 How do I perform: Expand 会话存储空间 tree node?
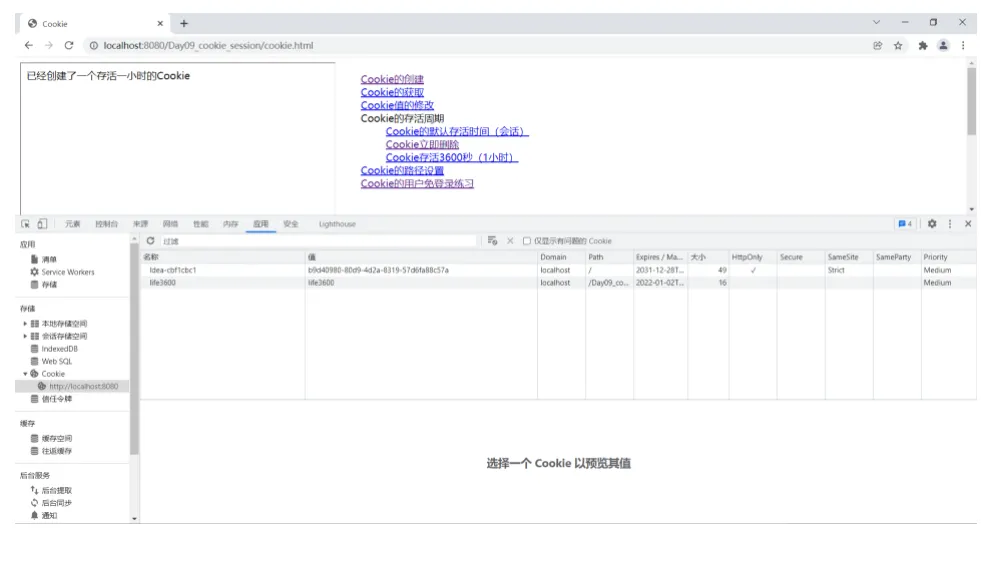(x=25, y=337)
